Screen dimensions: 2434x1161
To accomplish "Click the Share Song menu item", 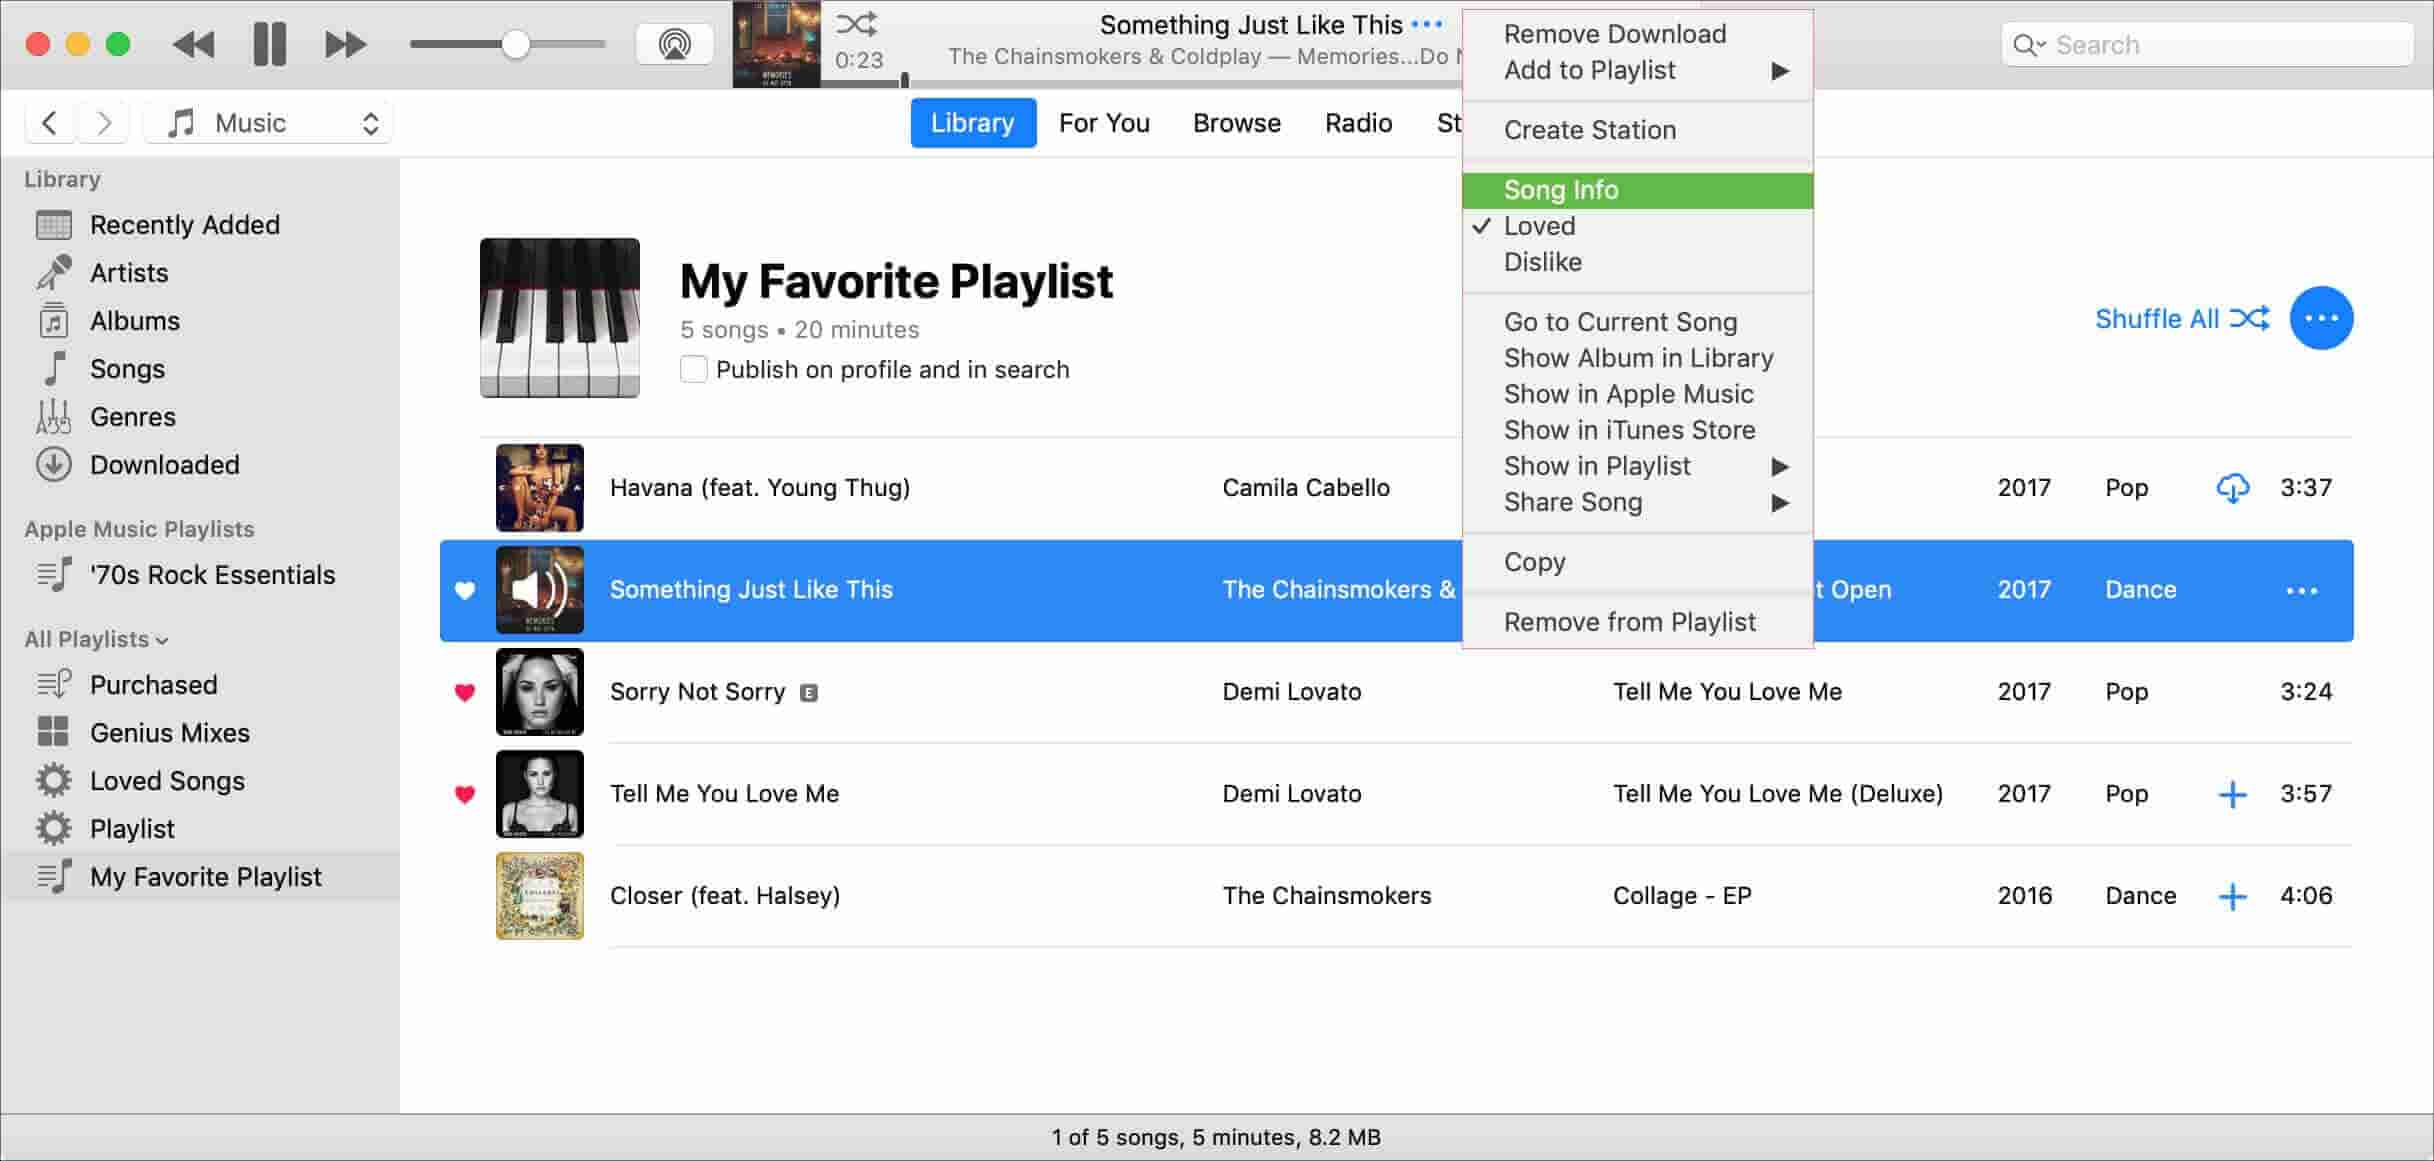I will point(1574,500).
